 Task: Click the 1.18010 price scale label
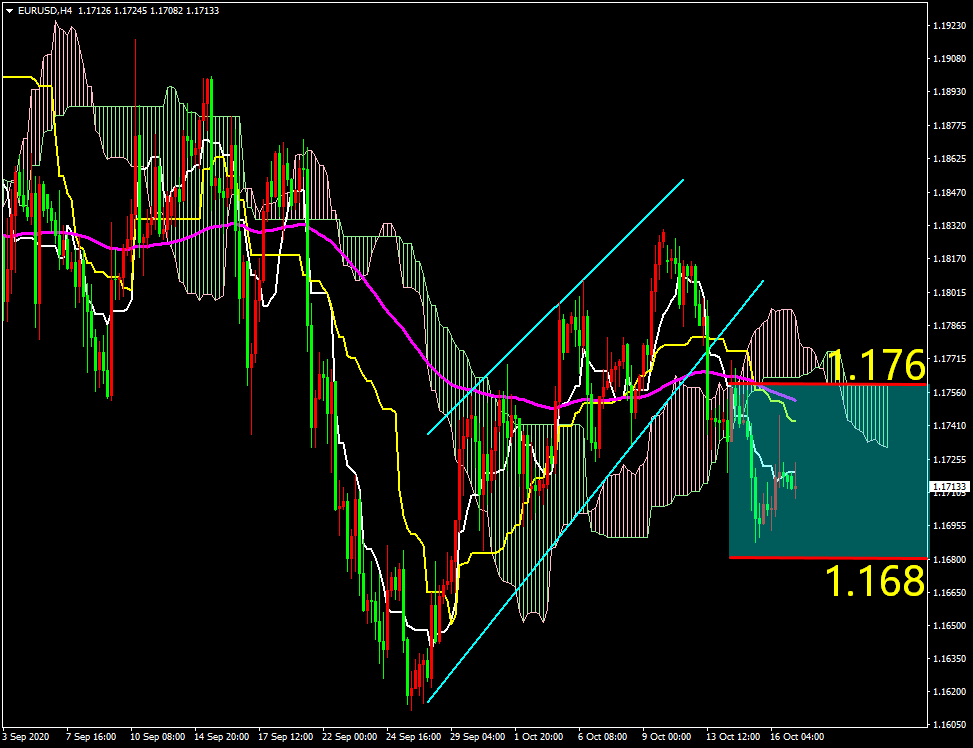point(949,292)
